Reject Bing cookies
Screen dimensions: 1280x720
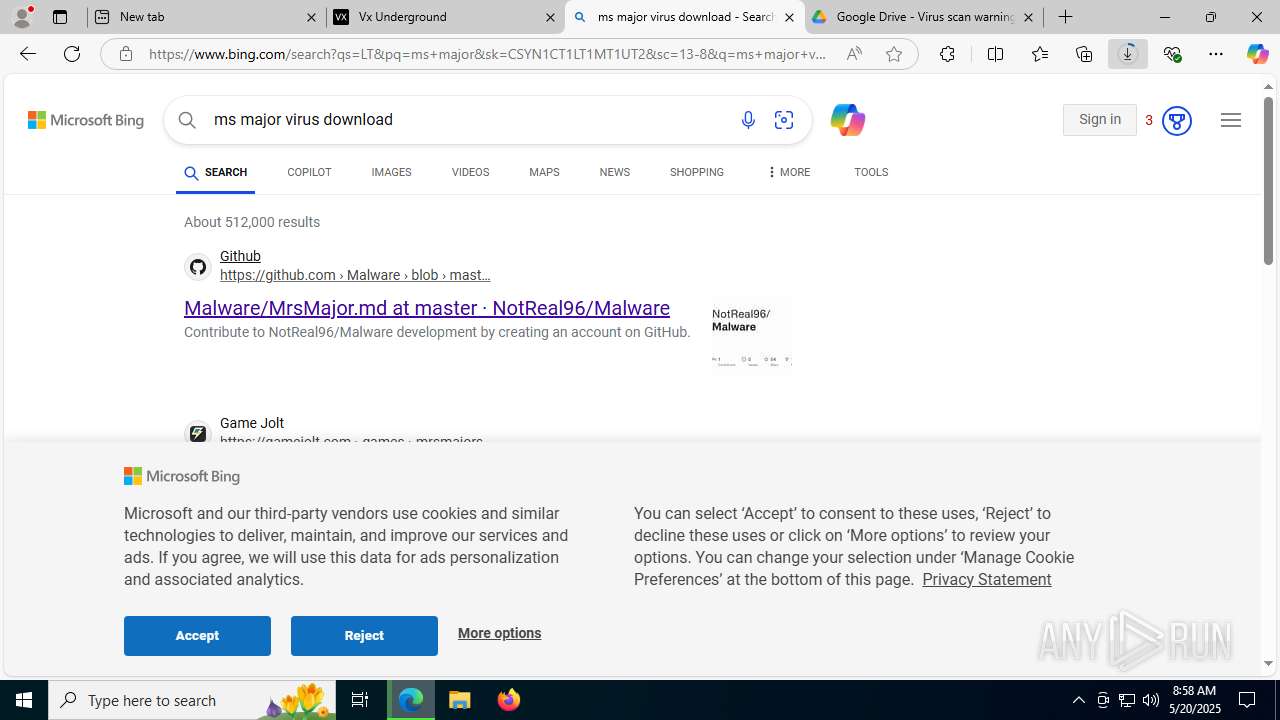(364, 636)
